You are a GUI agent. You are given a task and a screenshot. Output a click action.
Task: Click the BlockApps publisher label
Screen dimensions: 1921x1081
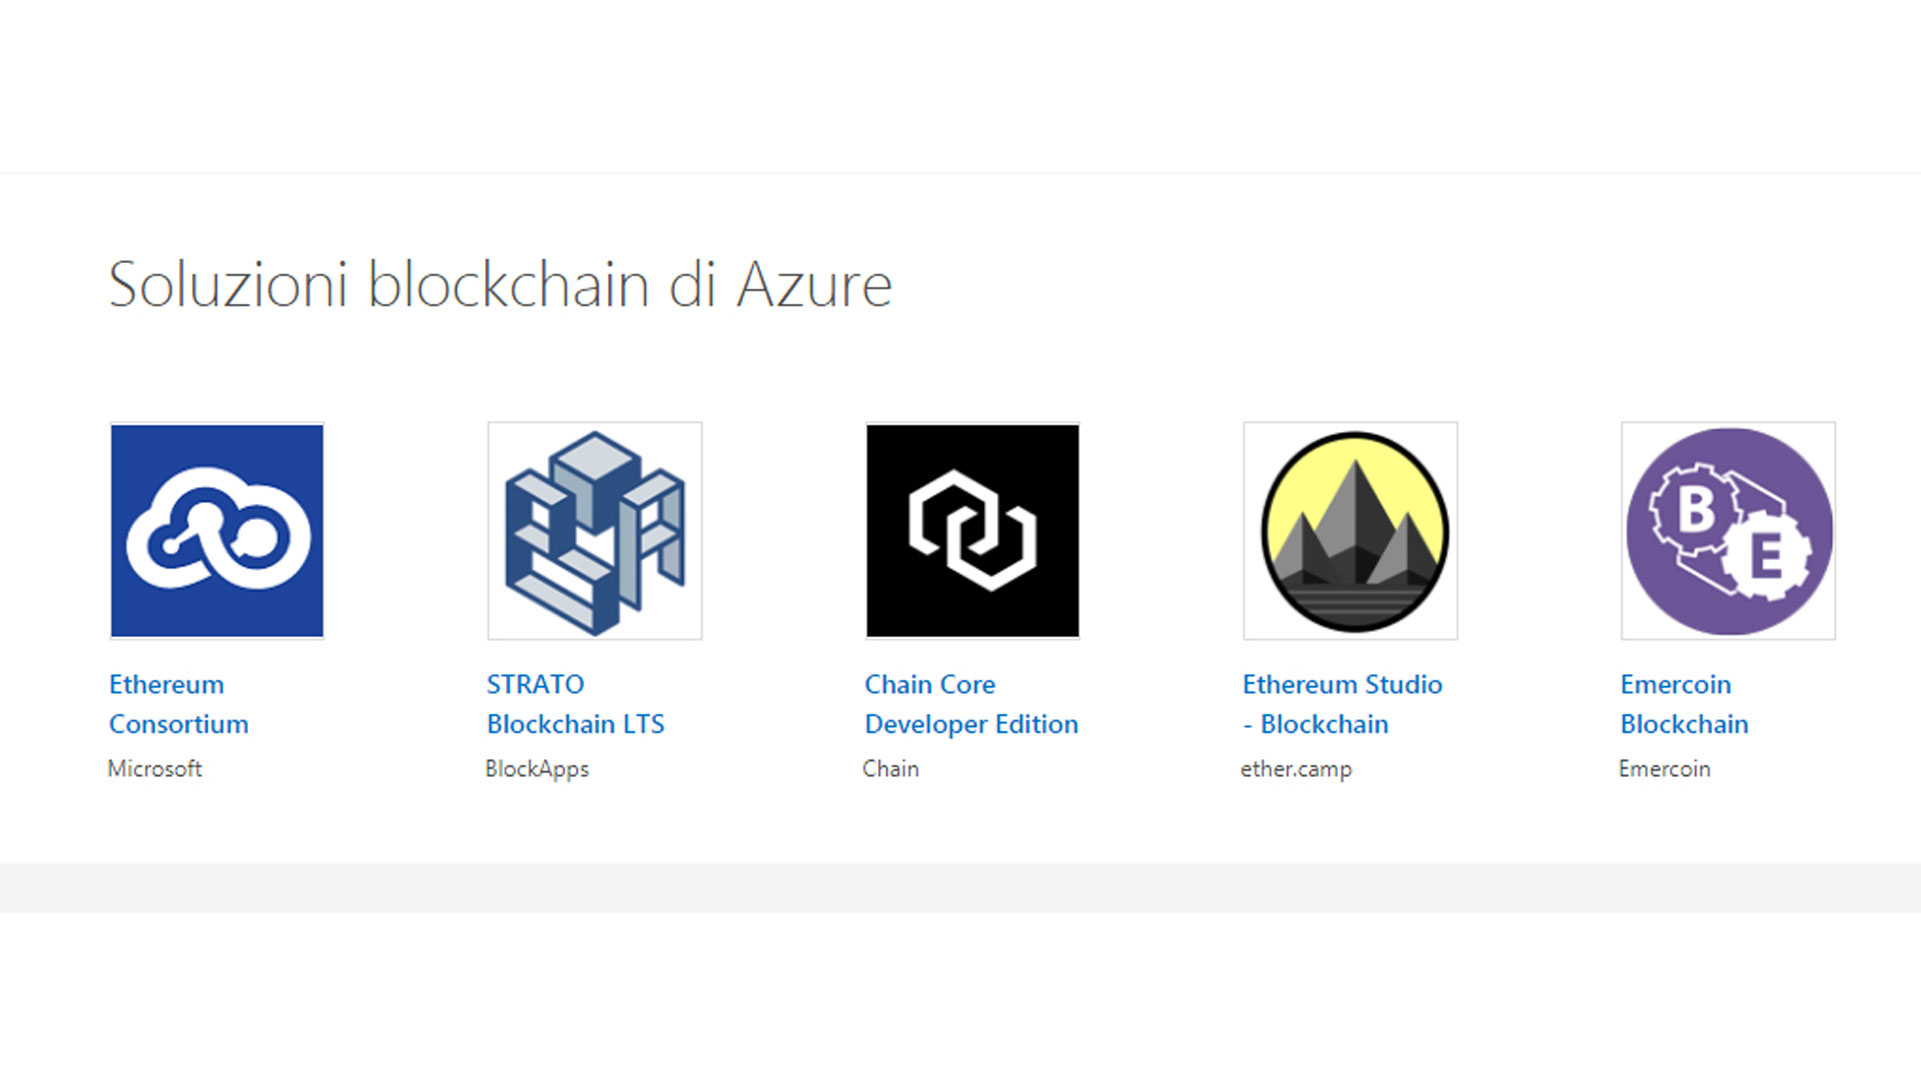click(537, 769)
